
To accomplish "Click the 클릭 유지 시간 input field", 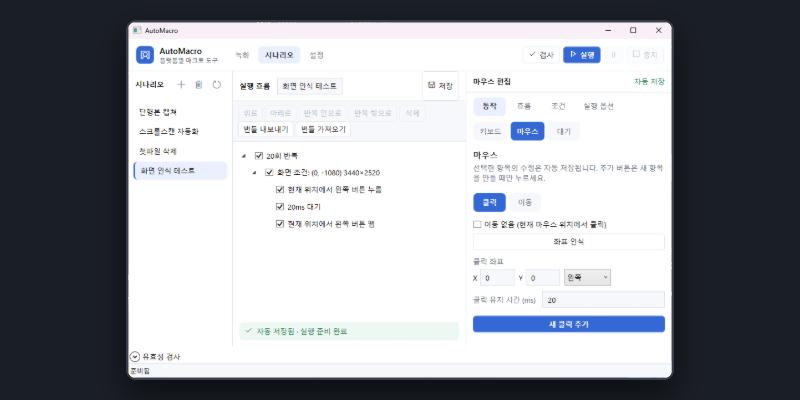I will tap(603, 300).
